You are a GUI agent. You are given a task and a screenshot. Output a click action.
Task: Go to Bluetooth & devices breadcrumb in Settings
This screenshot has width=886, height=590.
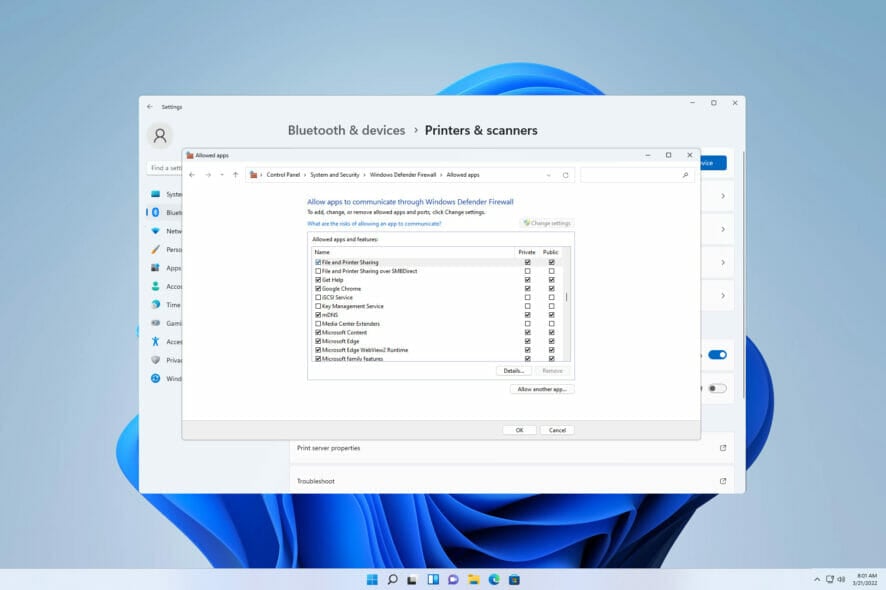[346, 131]
